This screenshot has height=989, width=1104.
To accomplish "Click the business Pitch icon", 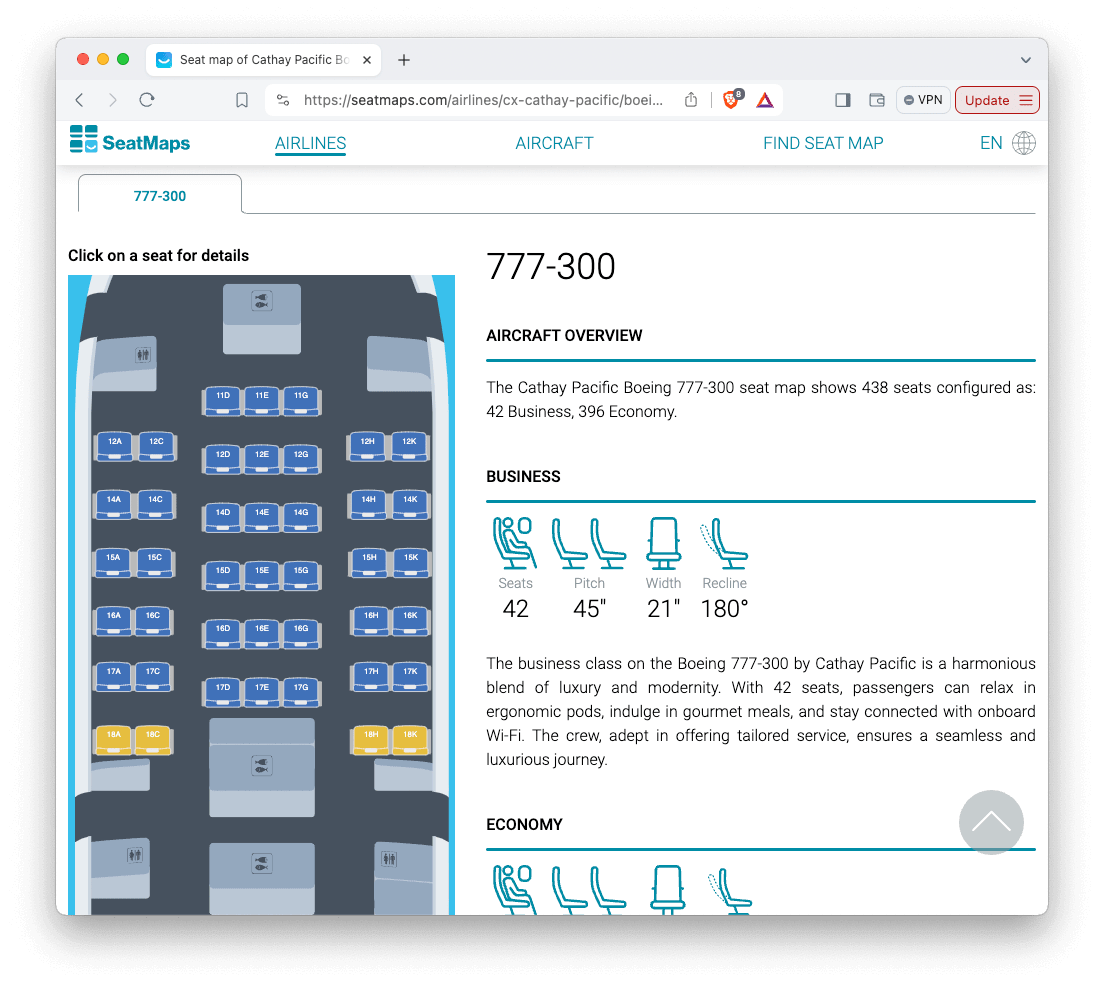I will [x=589, y=543].
